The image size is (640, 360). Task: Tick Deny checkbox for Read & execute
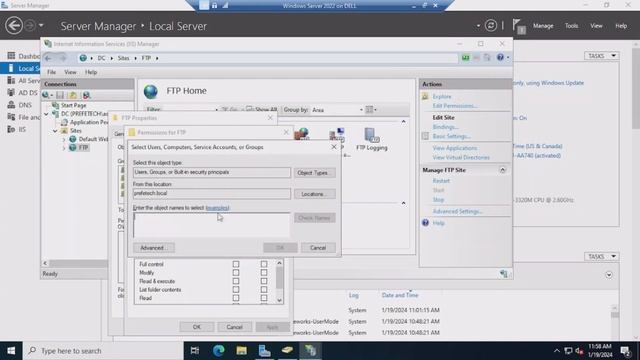(x=264, y=281)
